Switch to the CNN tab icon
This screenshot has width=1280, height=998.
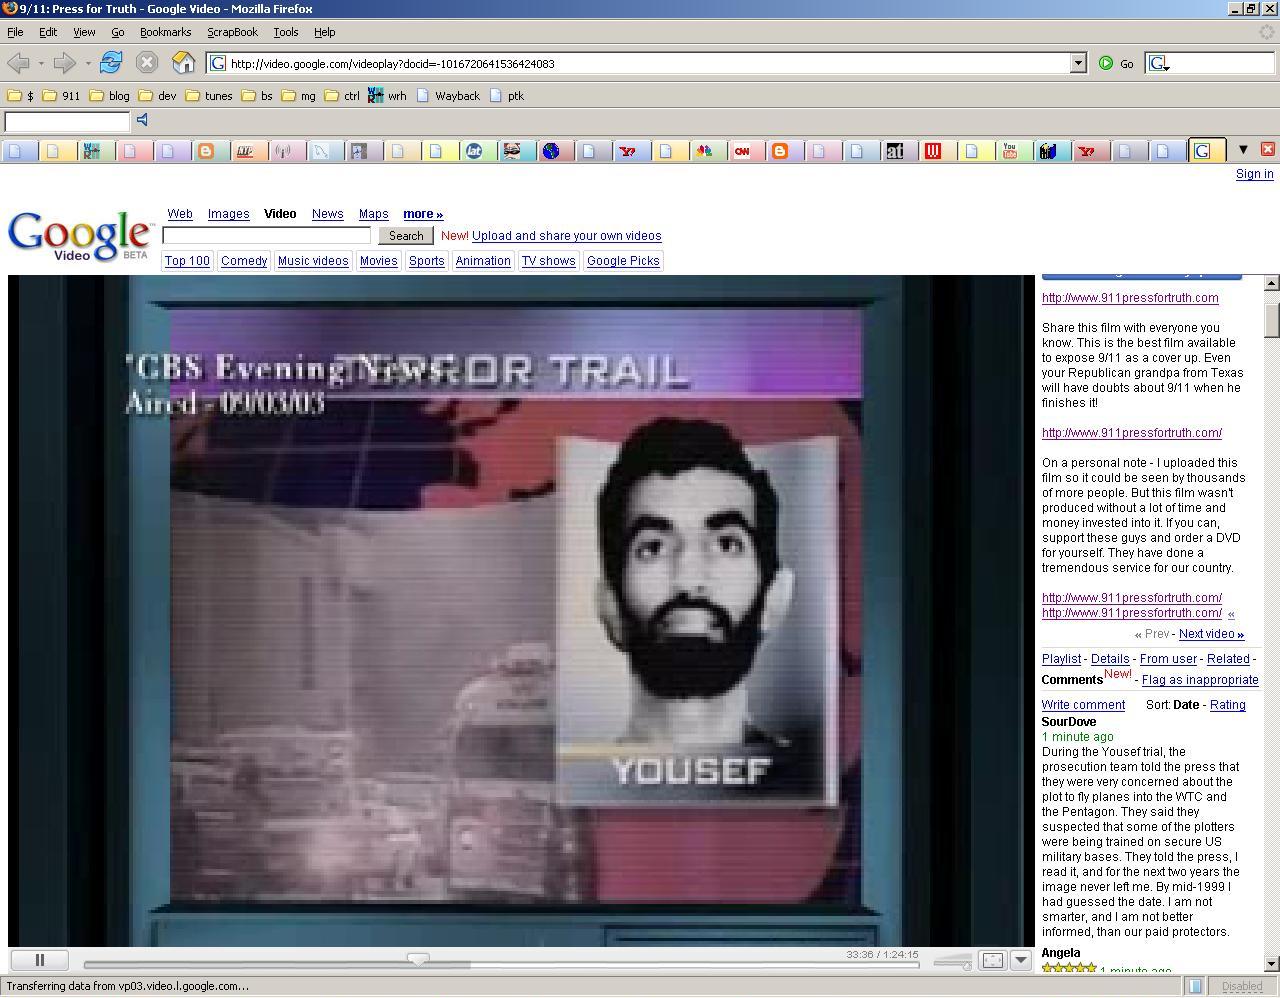(x=742, y=151)
